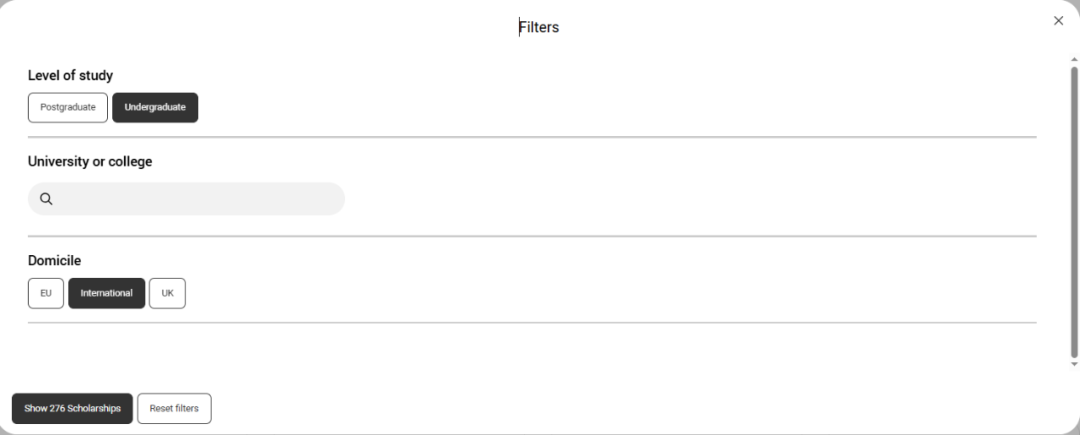Screen dimensions: 1080x435
Task: Close the Filters dialog with X
Action: point(1058,21)
